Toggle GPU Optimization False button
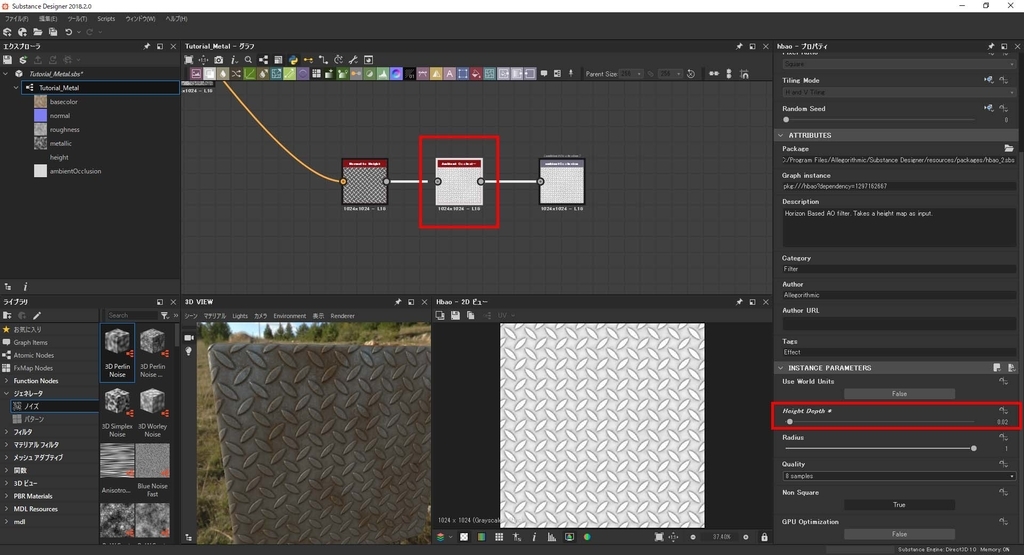This screenshot has height=555, width=1024. point(899,534)
